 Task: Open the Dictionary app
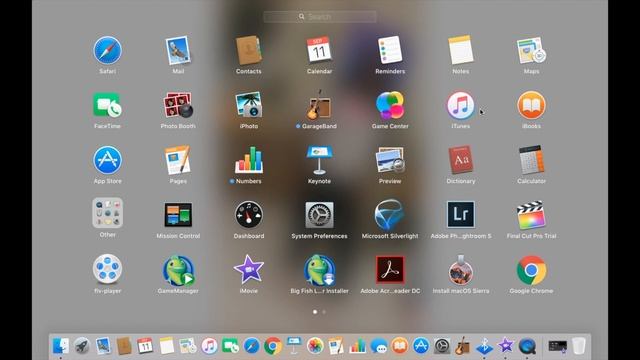click(x=460, y=160)
